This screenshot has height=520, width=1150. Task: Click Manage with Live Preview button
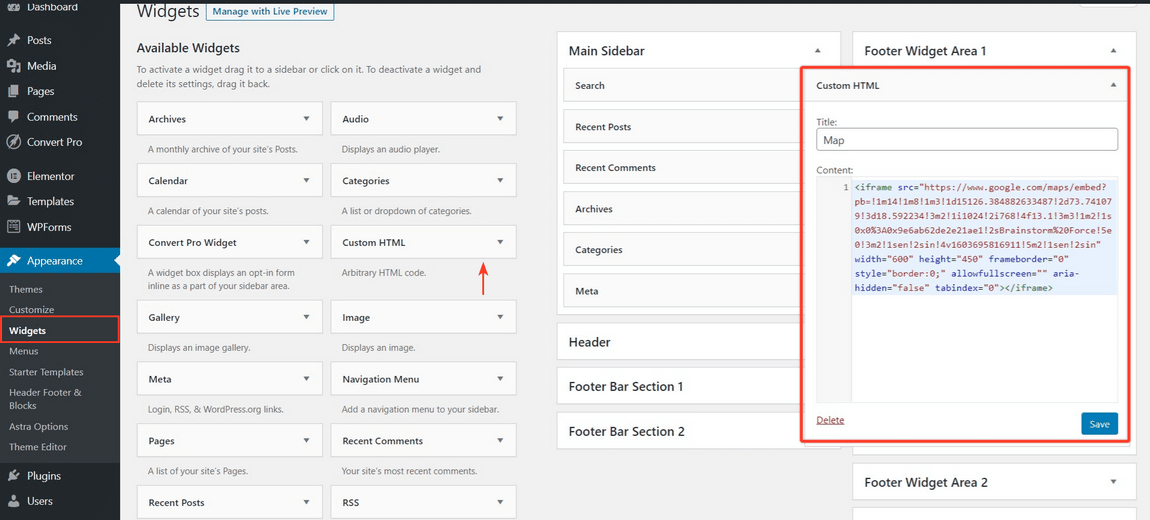click(270, 12)
